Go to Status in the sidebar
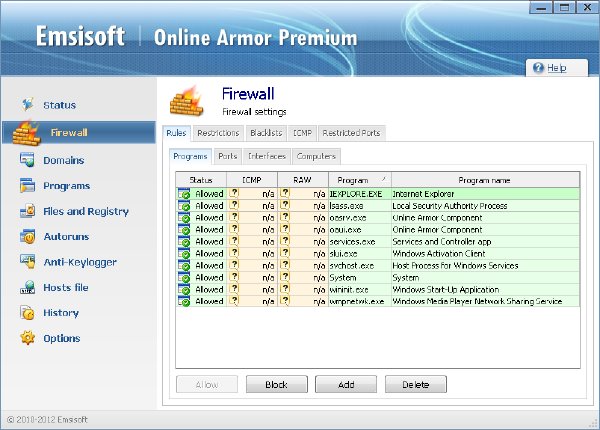 click(x=60, y=105)
